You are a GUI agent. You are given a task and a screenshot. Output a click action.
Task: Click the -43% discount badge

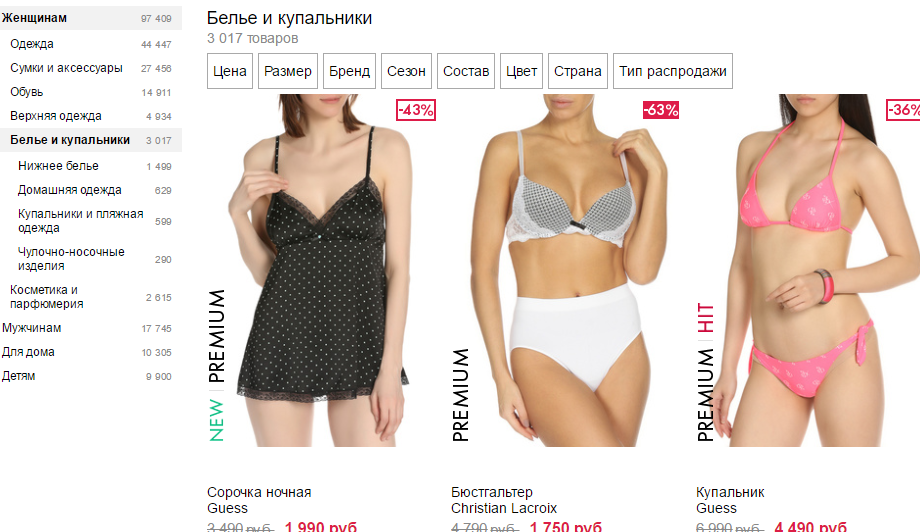tap(416, 110)
